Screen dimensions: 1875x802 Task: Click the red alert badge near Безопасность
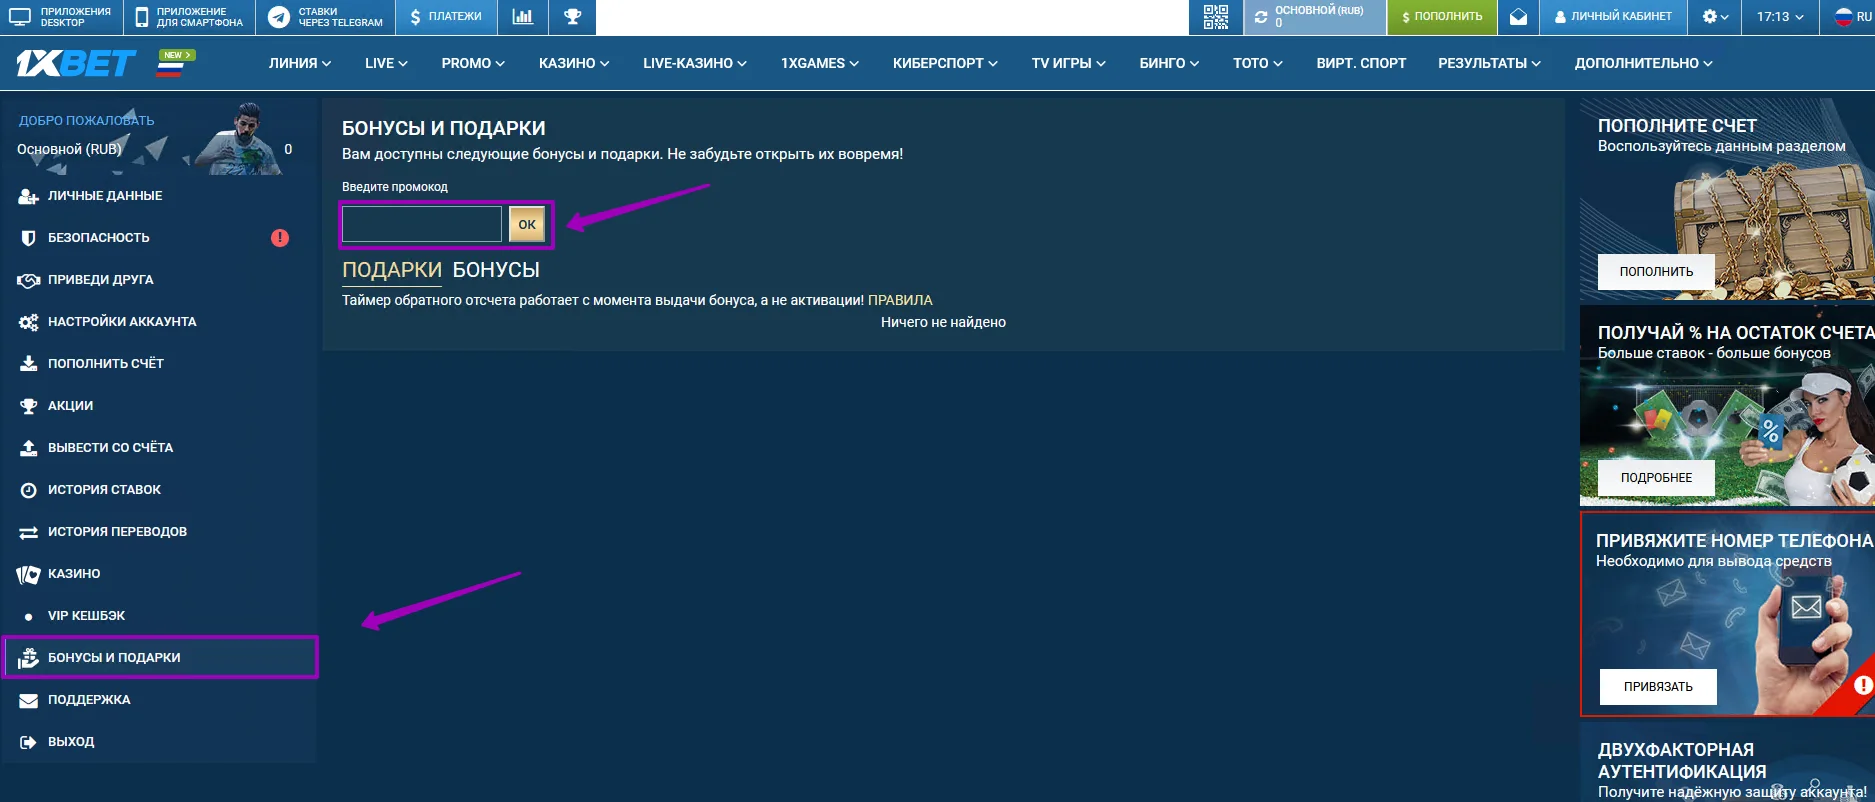pyautogui.click(x=280, y=238)
